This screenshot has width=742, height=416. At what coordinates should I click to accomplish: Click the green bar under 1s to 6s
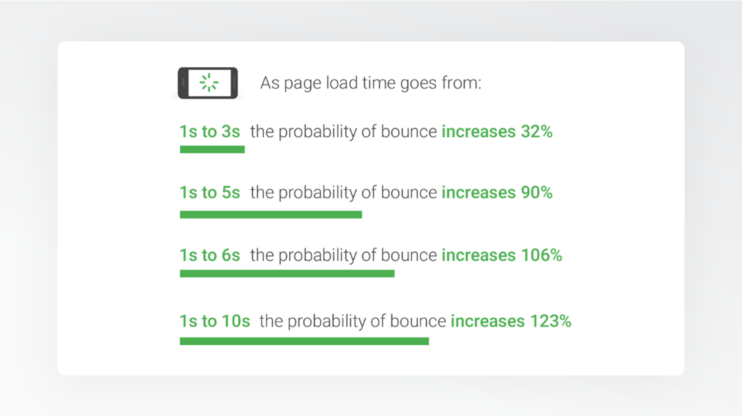click(287, 274)
